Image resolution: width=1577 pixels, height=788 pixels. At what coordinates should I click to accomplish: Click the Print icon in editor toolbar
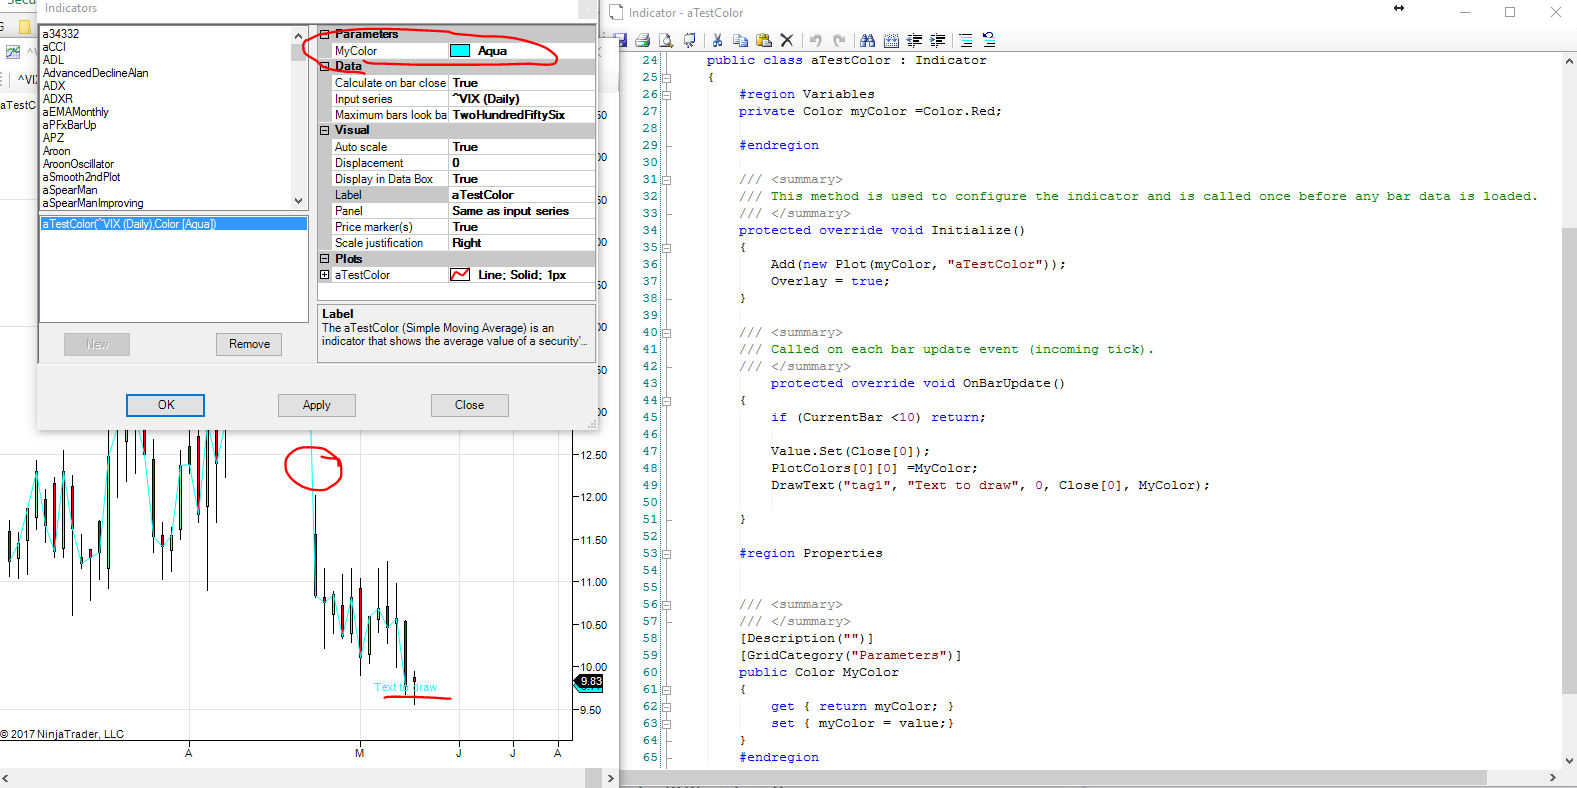642,40
